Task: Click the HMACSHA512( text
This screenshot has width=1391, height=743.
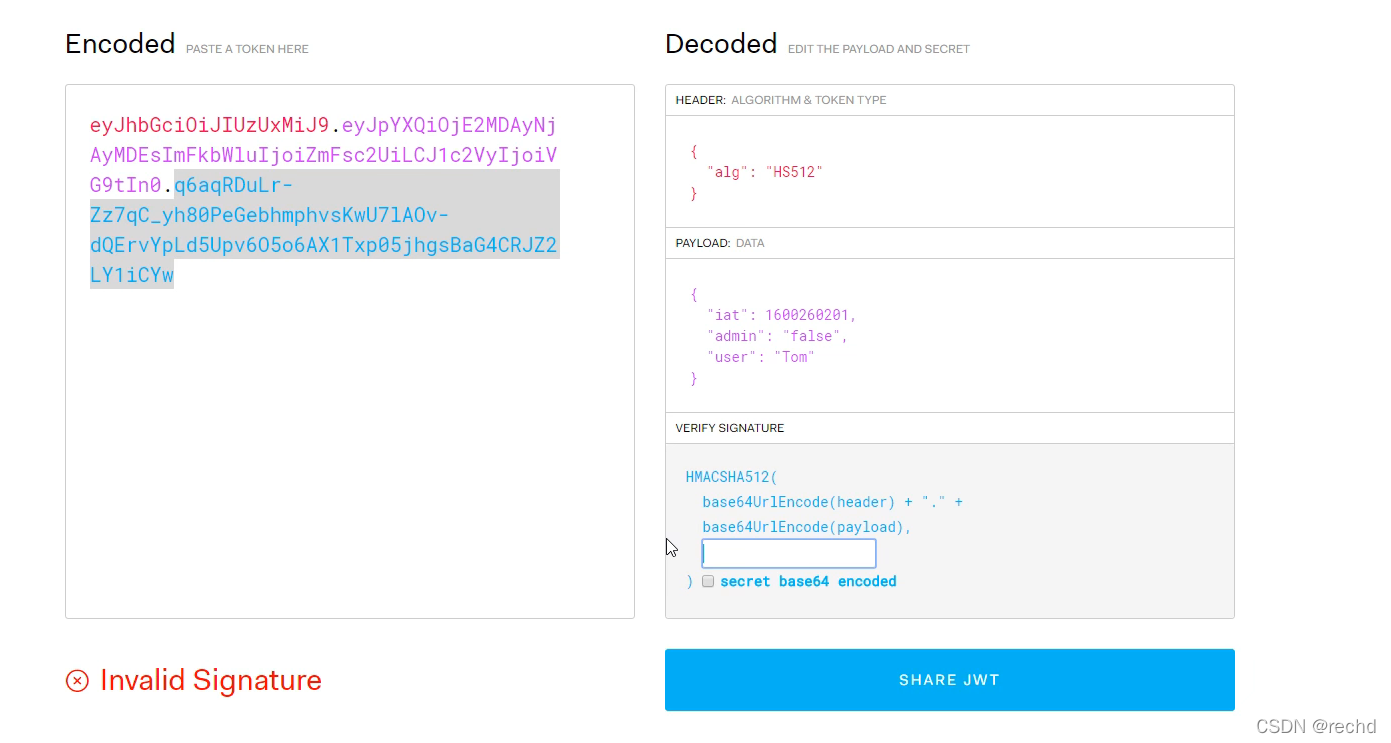Action: pos(731,477)
